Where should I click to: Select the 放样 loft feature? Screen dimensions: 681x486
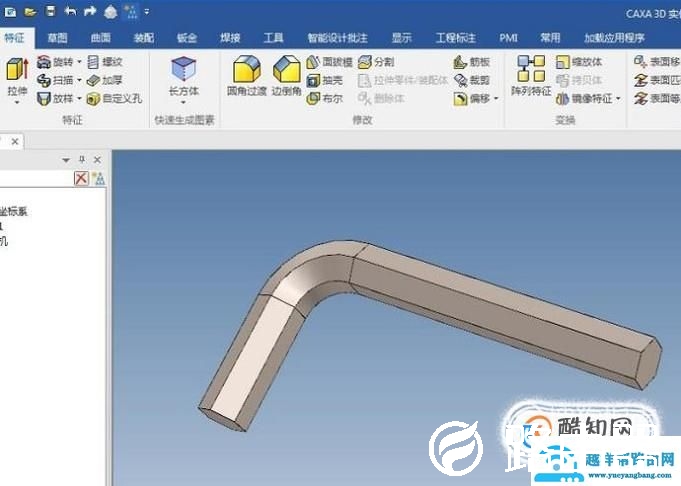coord(55,99)
